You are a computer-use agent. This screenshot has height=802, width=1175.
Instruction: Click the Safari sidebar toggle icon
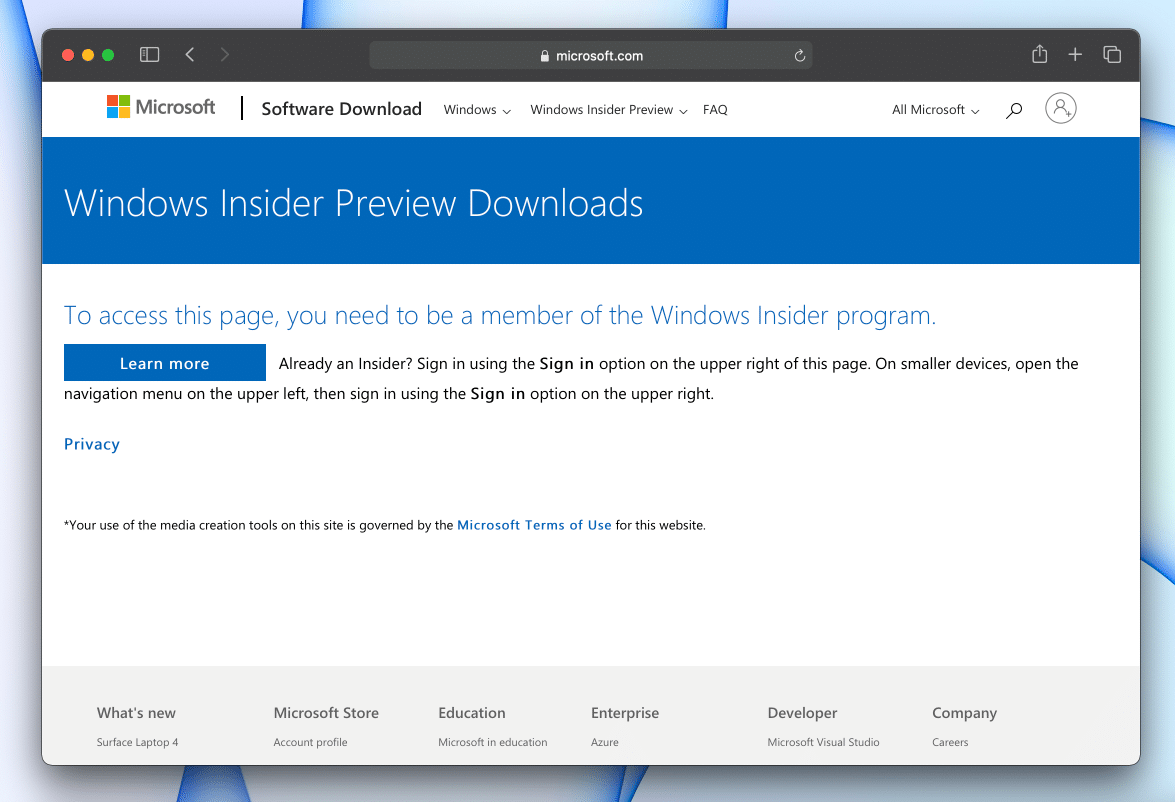coord(149,55)
